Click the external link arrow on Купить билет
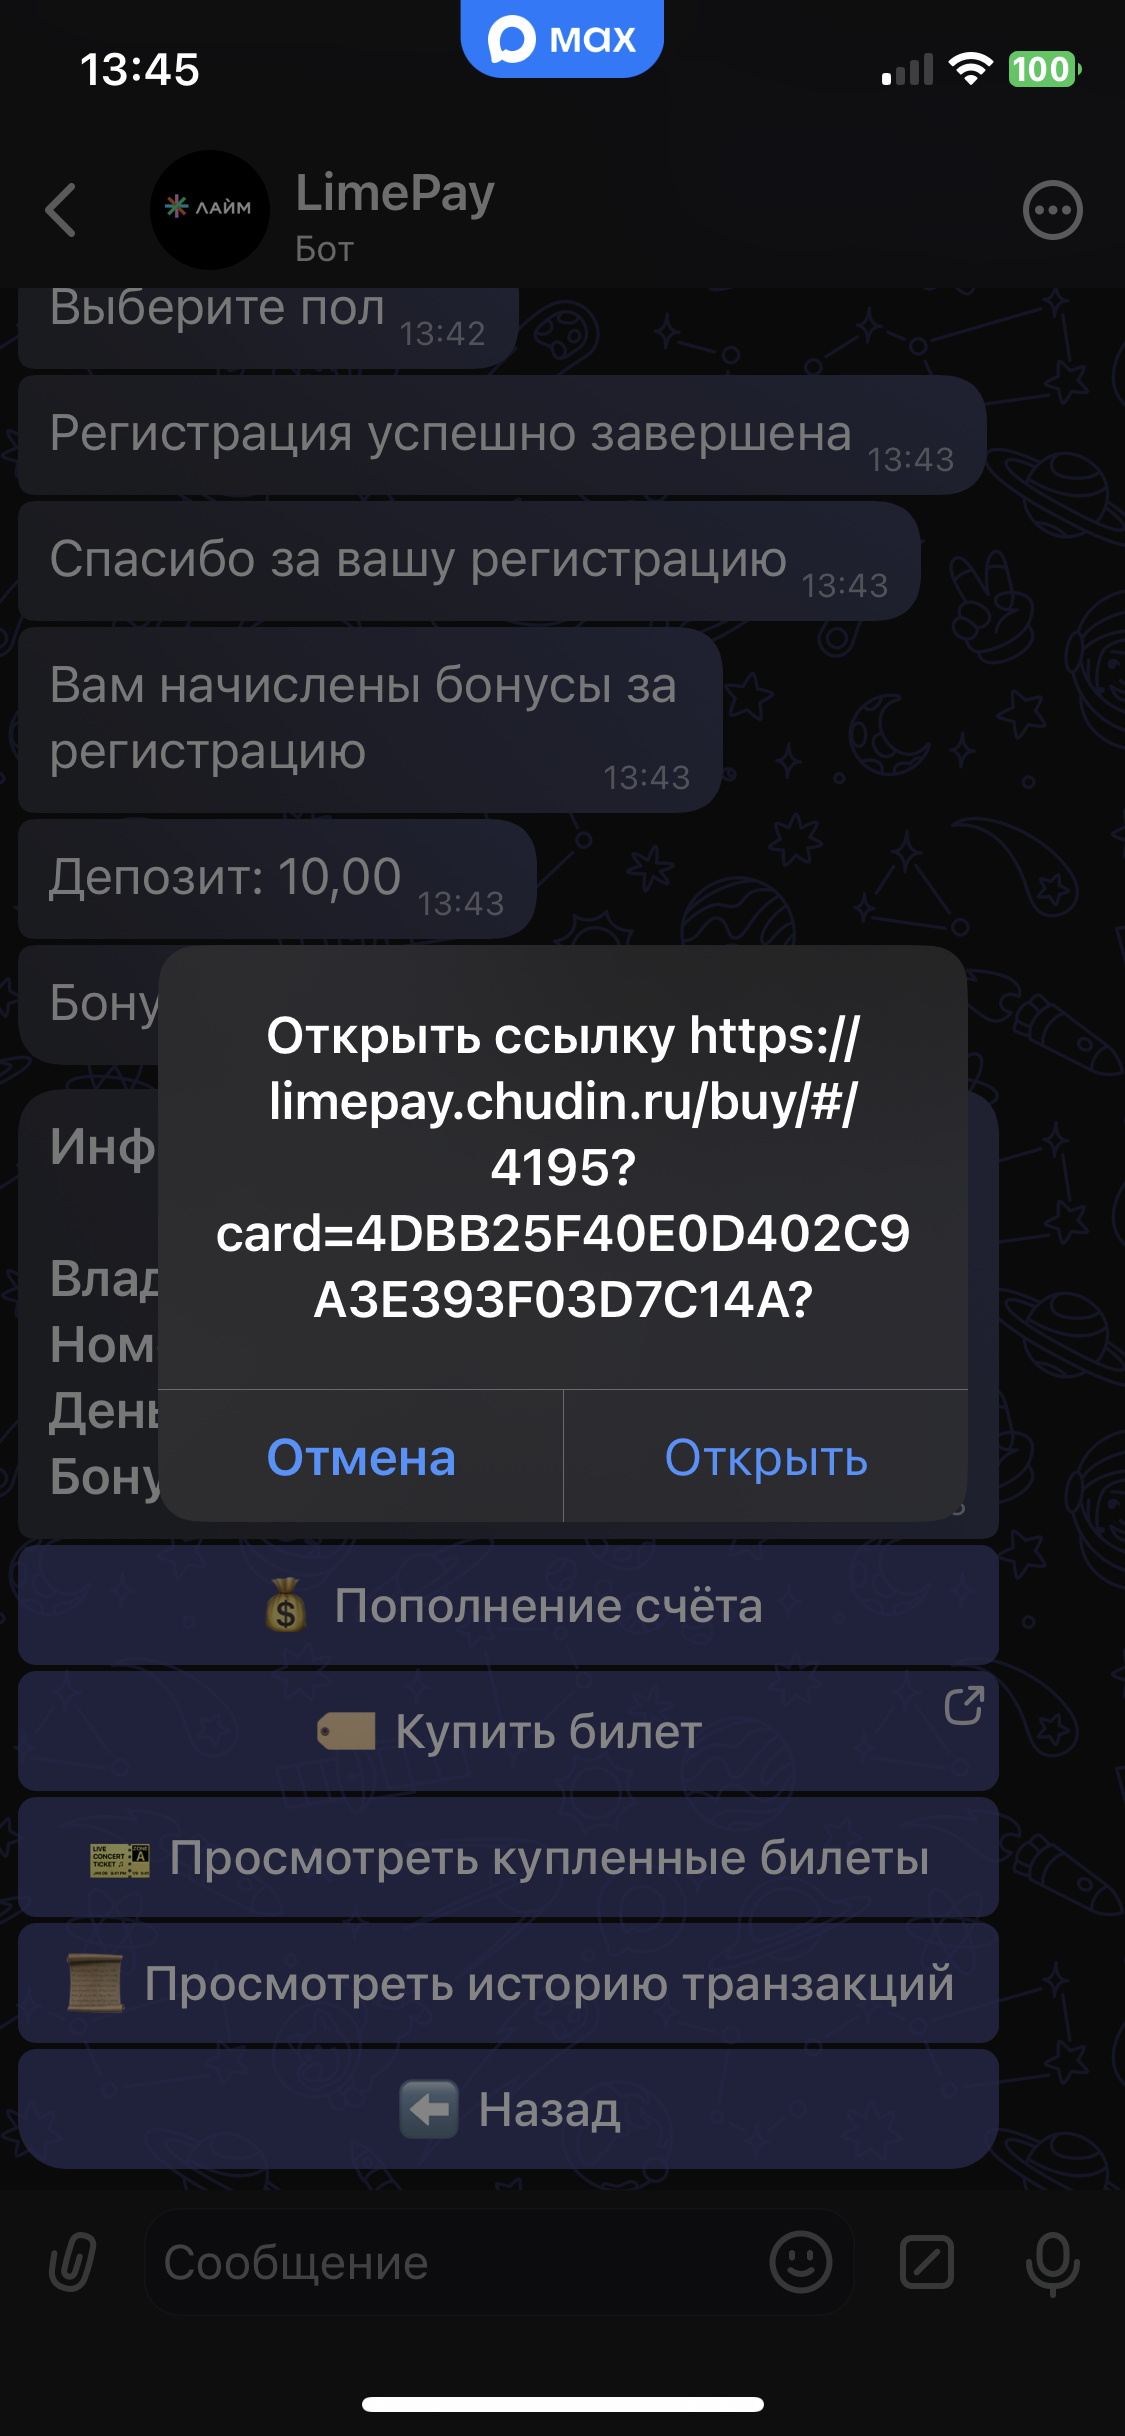1125x2436 pixels. coord(964,1706)
